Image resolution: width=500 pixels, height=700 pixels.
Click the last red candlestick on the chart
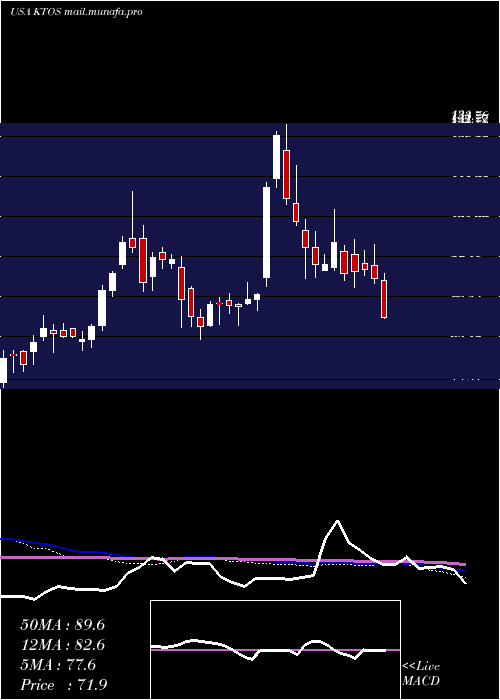coord(384,299)
